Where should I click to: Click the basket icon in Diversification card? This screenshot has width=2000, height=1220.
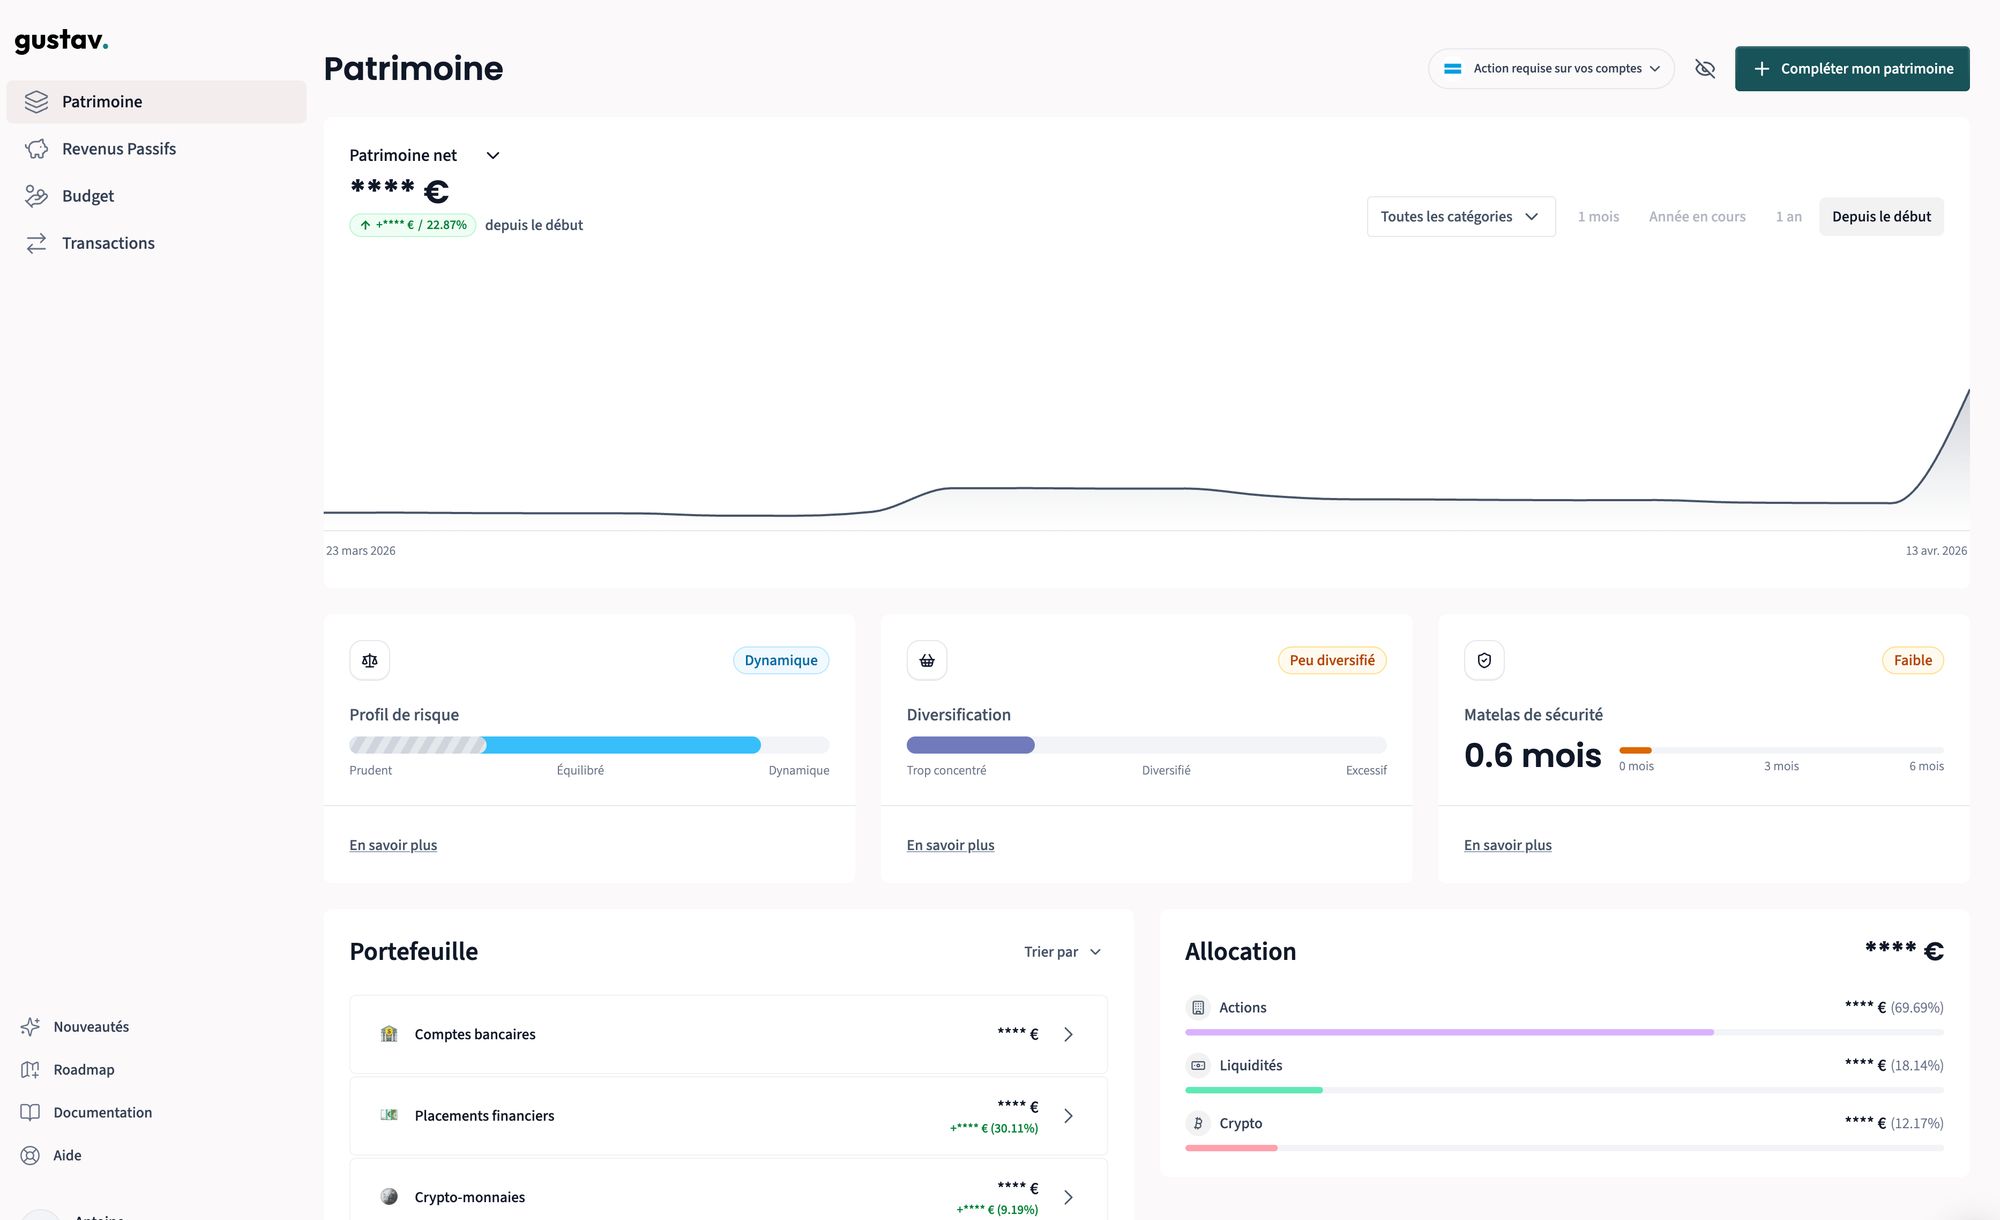tap(927, 660)
